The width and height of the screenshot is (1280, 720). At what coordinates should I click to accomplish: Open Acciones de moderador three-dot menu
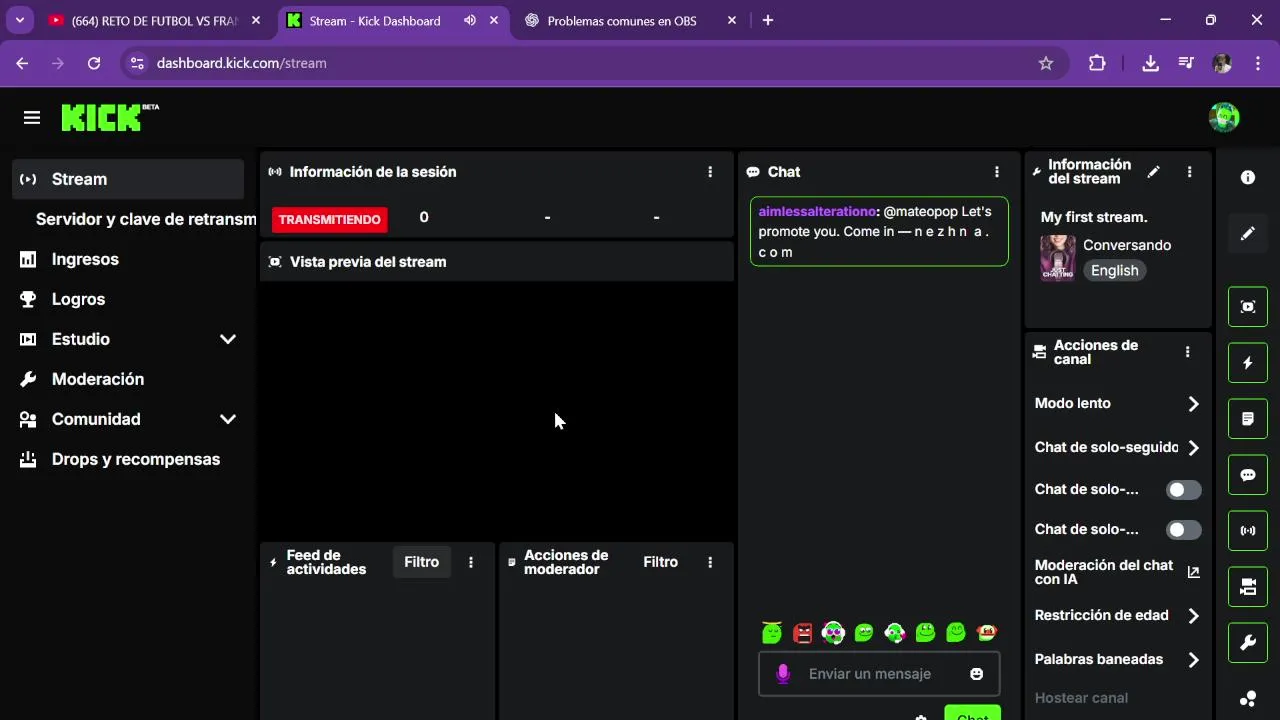pos(710,562)
